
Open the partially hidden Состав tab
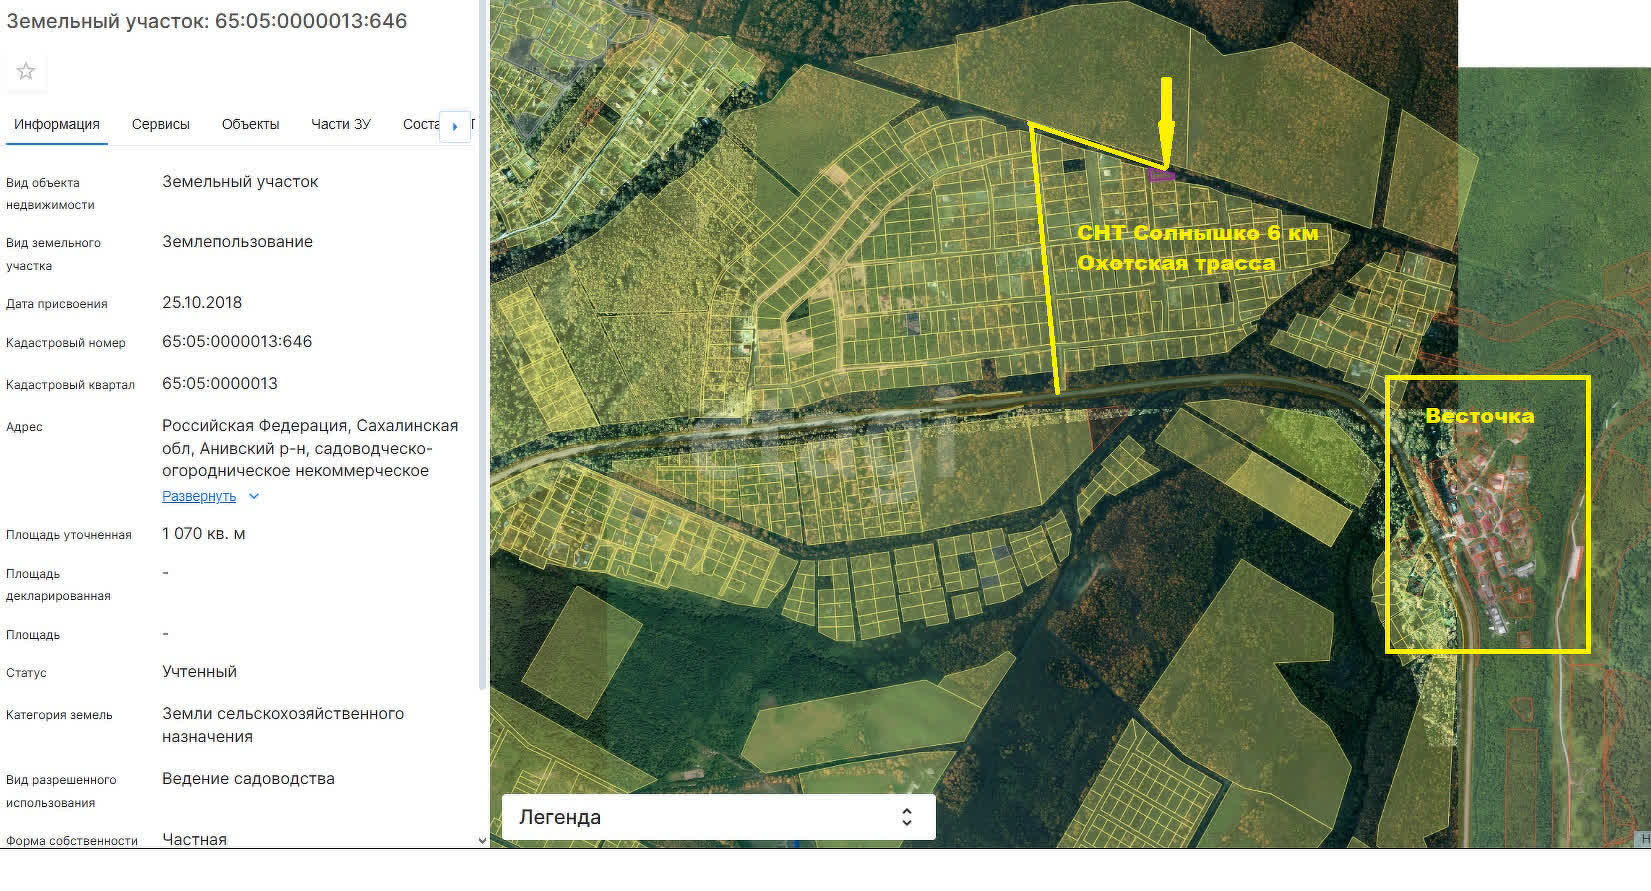pos(420,124)
